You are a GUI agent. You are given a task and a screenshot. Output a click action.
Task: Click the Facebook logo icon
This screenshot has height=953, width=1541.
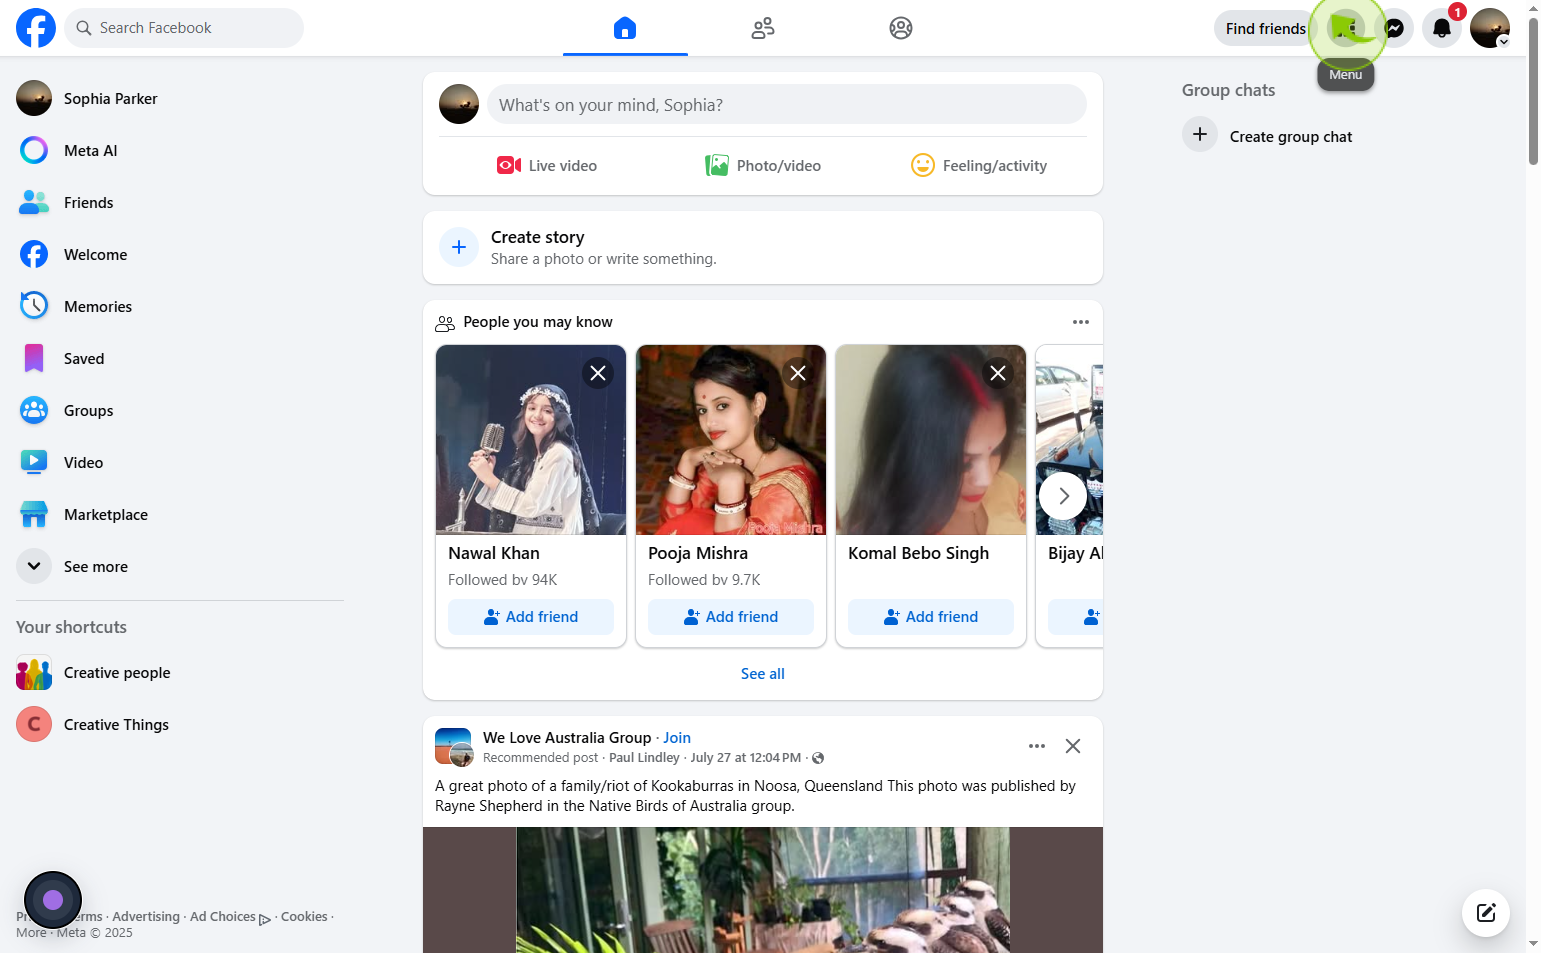(36, 28)
